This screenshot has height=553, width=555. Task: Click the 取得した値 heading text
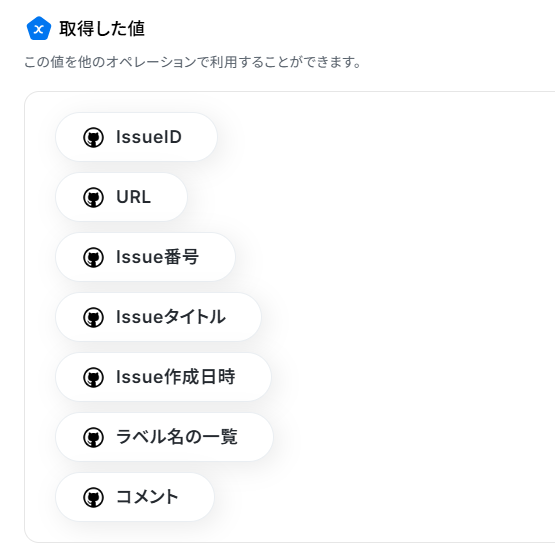pyautogui.click(x=102, y=29)
